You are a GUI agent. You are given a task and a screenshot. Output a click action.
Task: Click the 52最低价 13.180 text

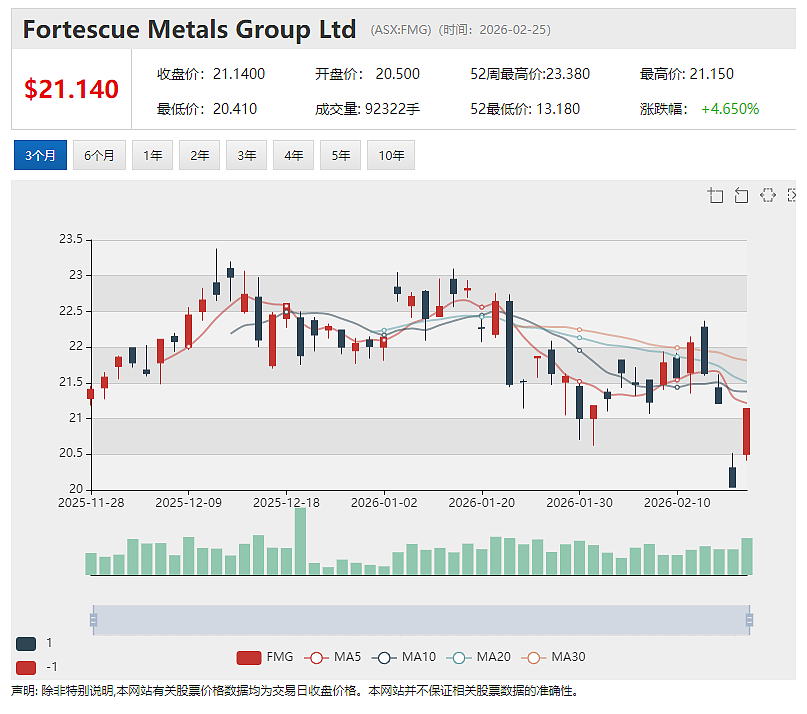(x=525, y=109)
